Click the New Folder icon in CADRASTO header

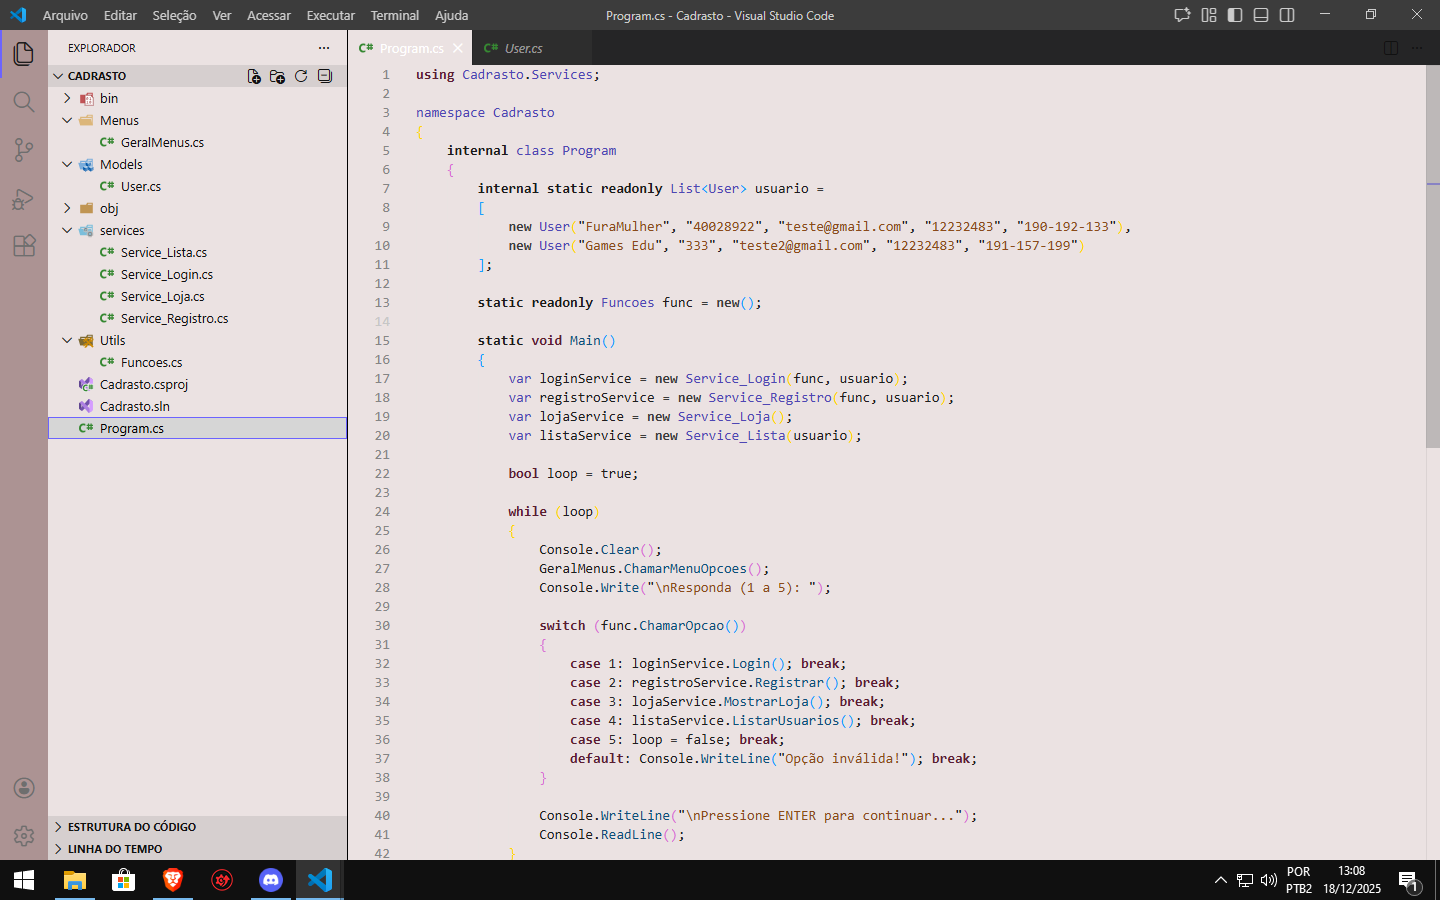[x=277, y=76]
